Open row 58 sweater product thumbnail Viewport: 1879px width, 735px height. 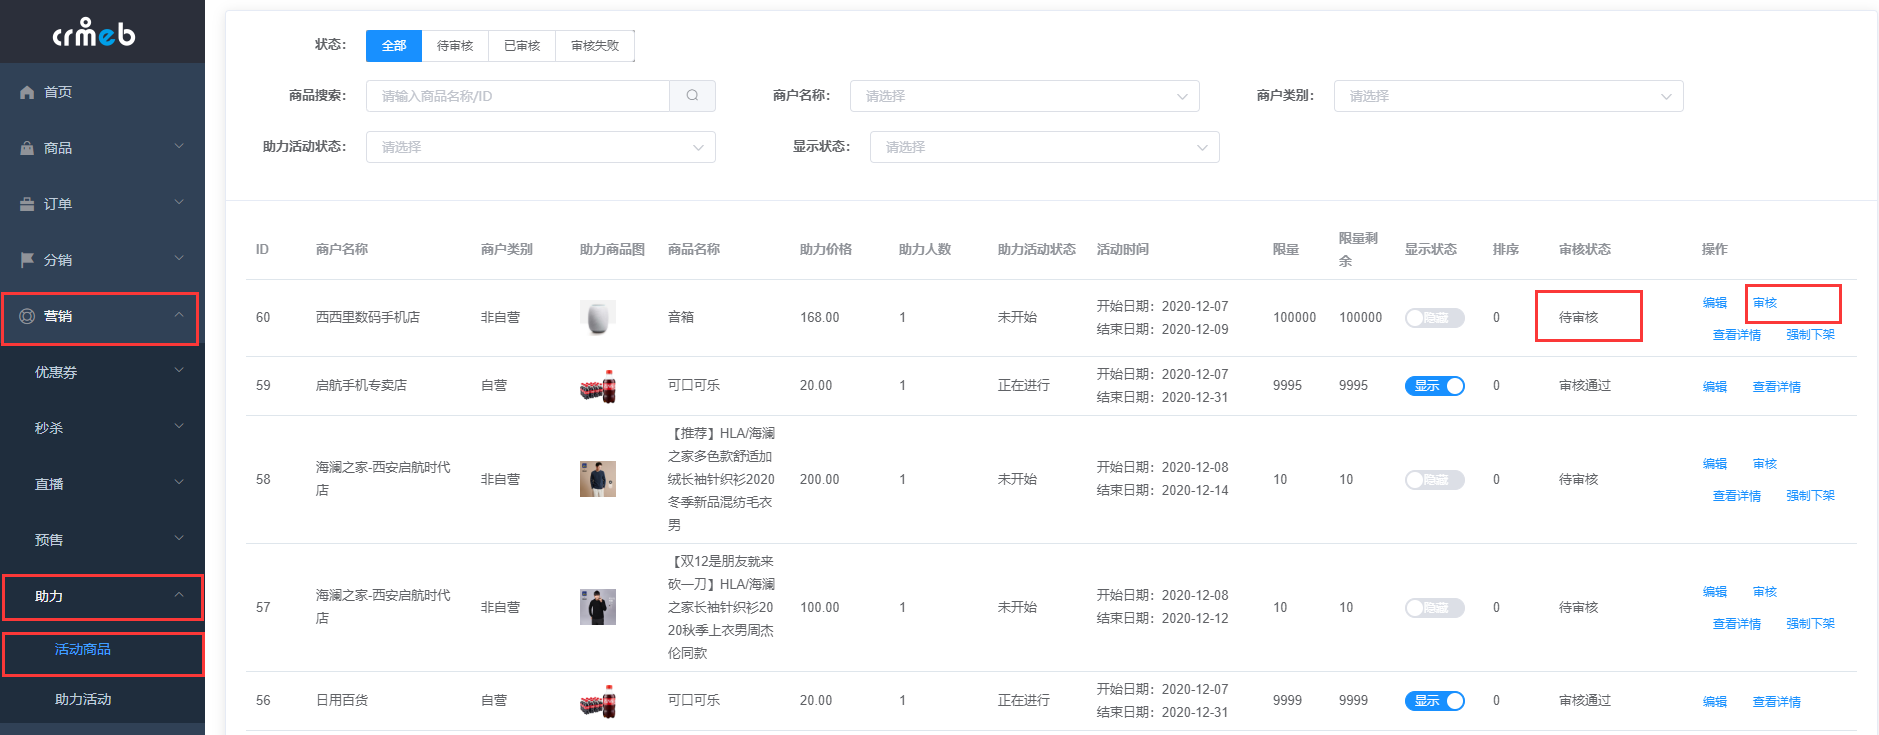pyautogui.click(x=598, y=479)
